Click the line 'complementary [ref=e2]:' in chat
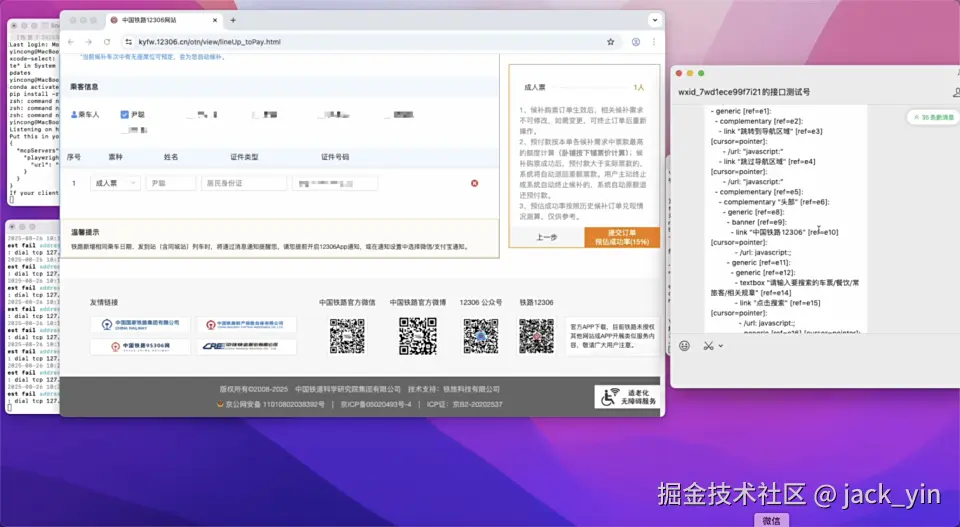The height and width of the screenshot is (527, 960). tap(761, 121)
